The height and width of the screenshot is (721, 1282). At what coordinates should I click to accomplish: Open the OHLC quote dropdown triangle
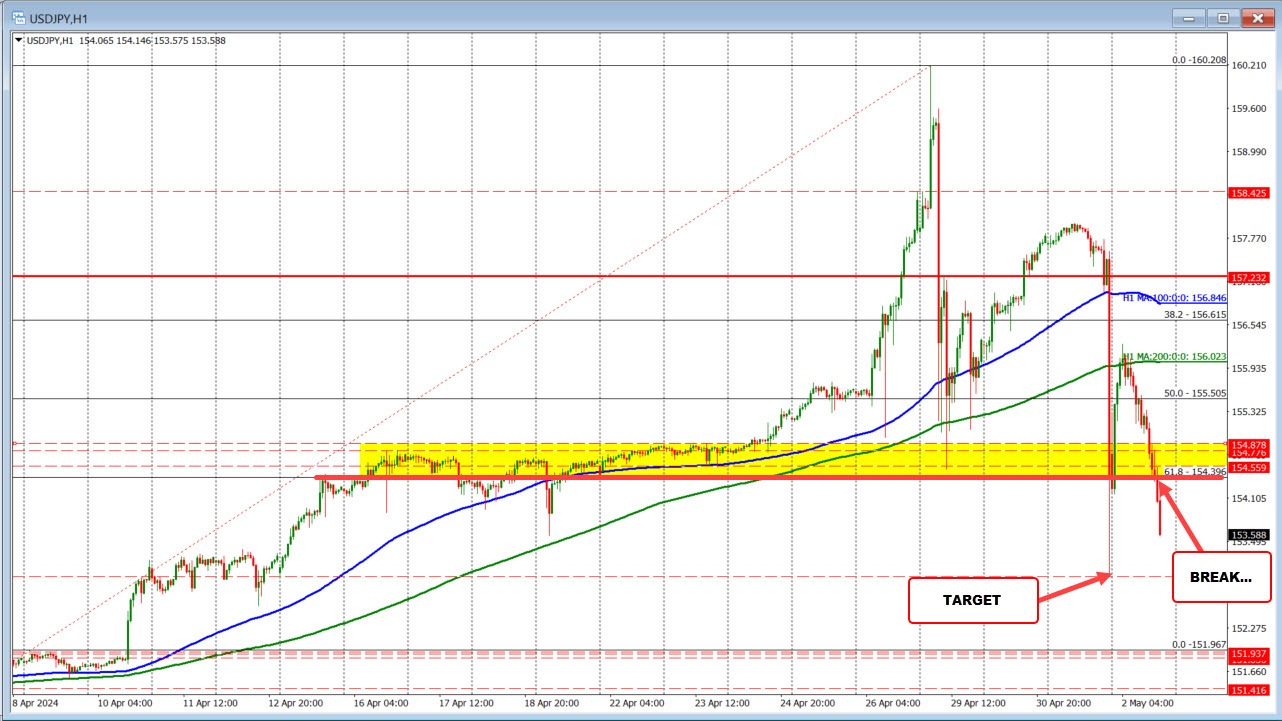click(x=17, y=41)
